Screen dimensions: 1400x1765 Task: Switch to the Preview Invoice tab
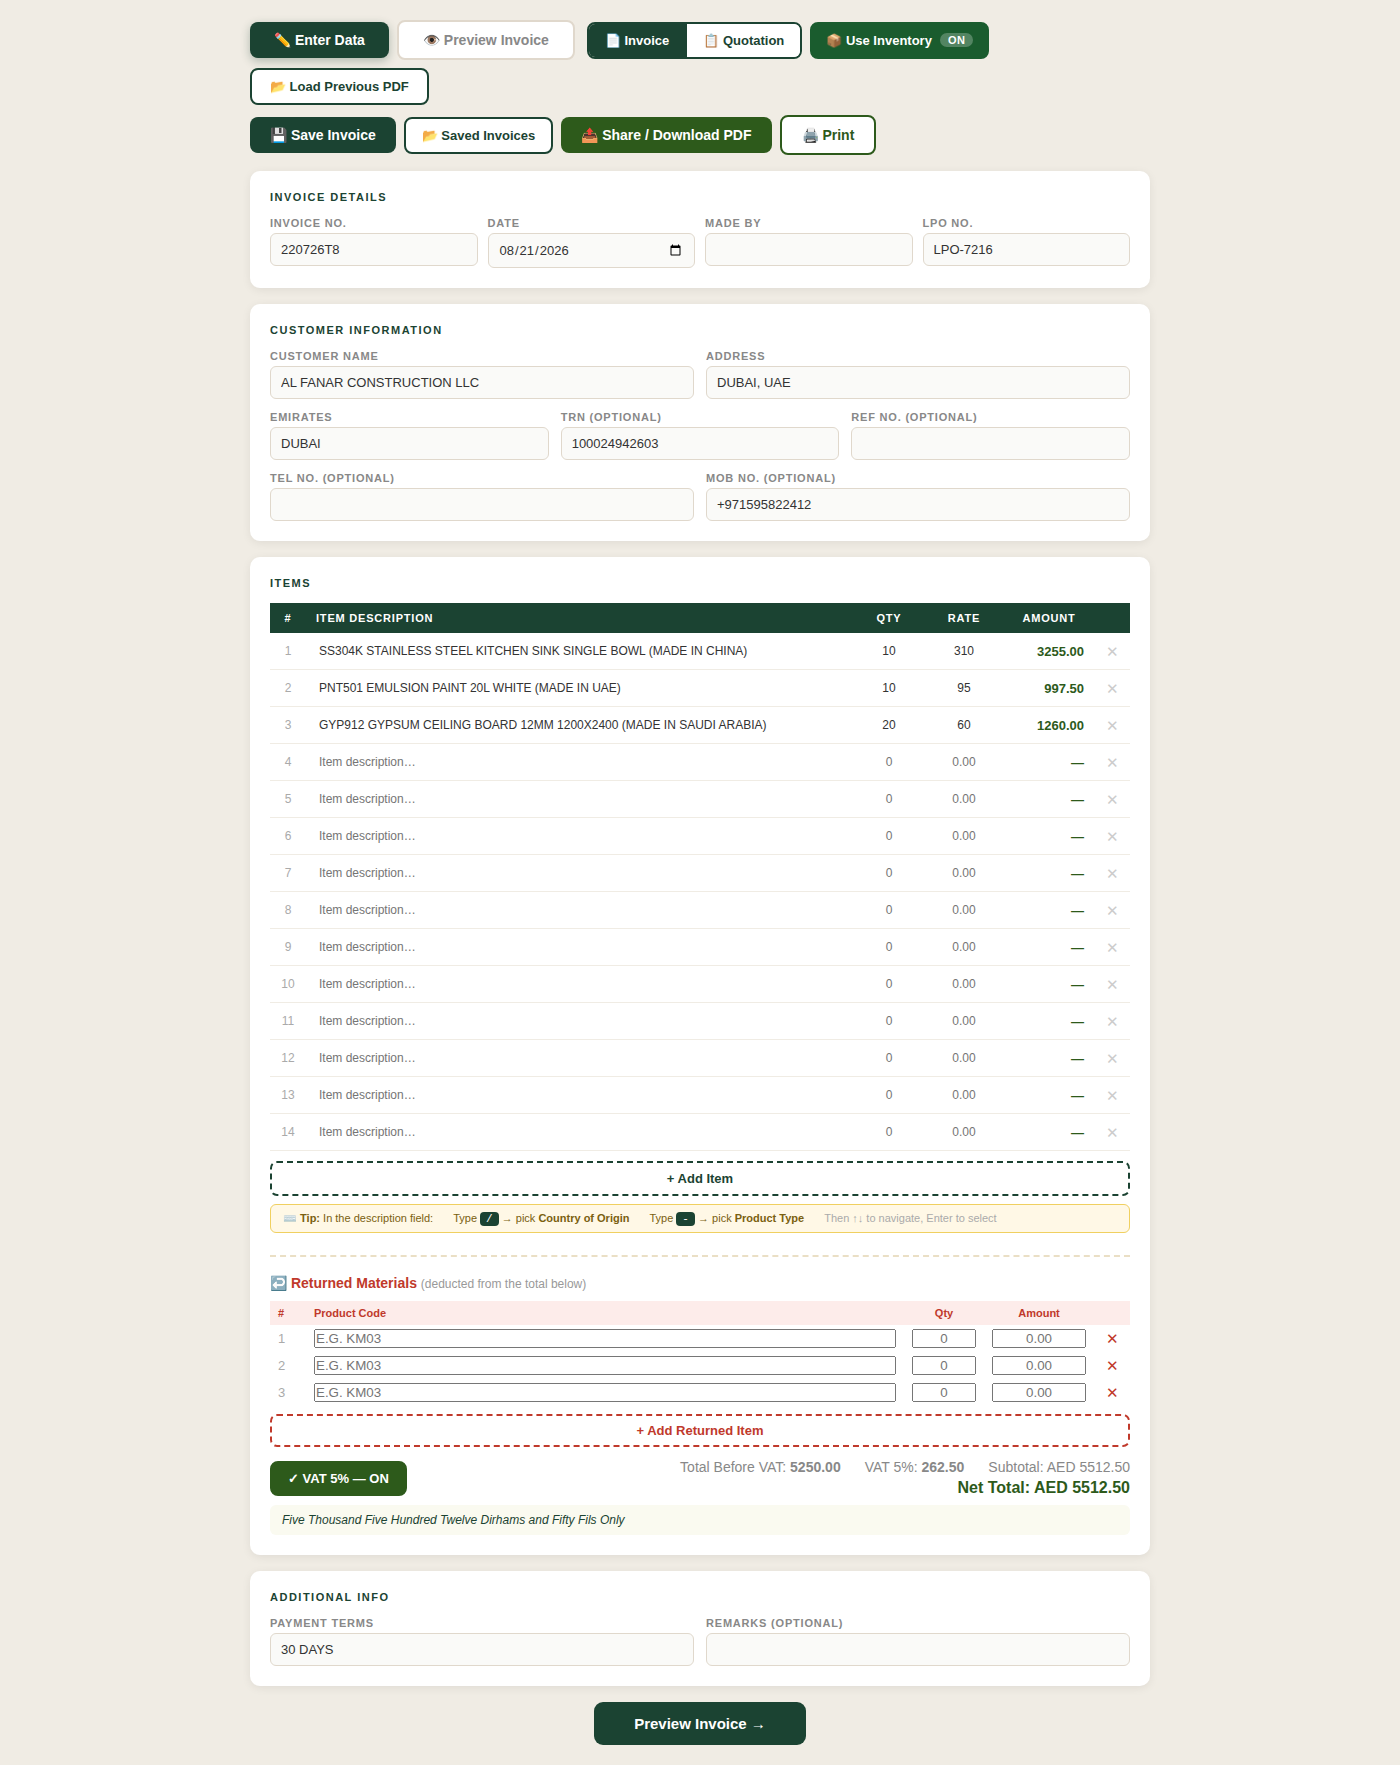pyautogui.click(x=486, y=40)
